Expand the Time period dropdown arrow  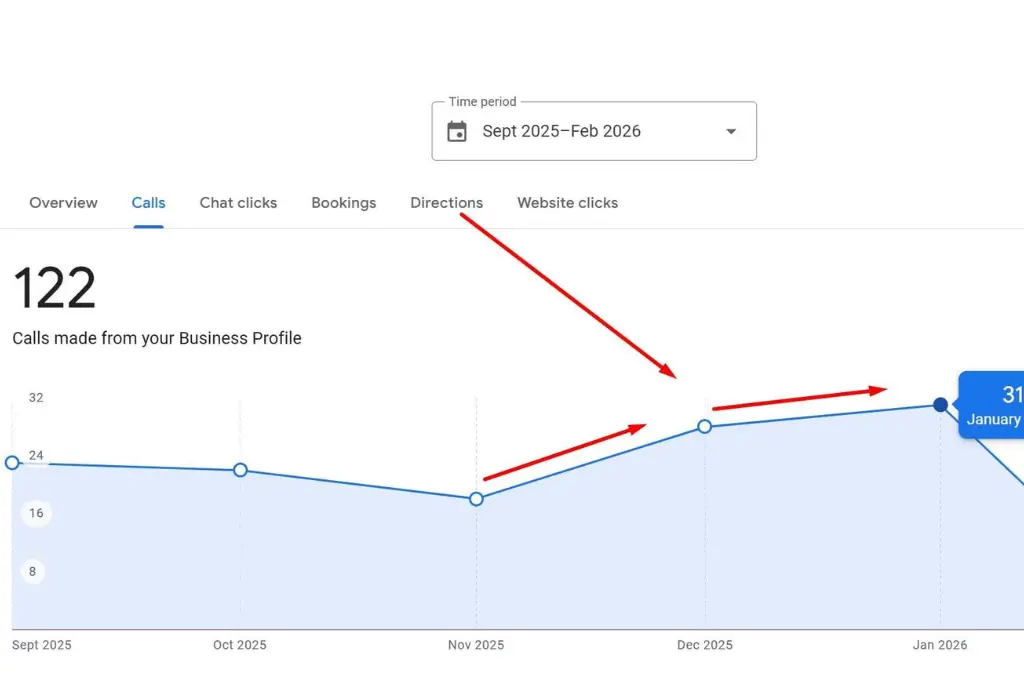(x=731, y=131)
